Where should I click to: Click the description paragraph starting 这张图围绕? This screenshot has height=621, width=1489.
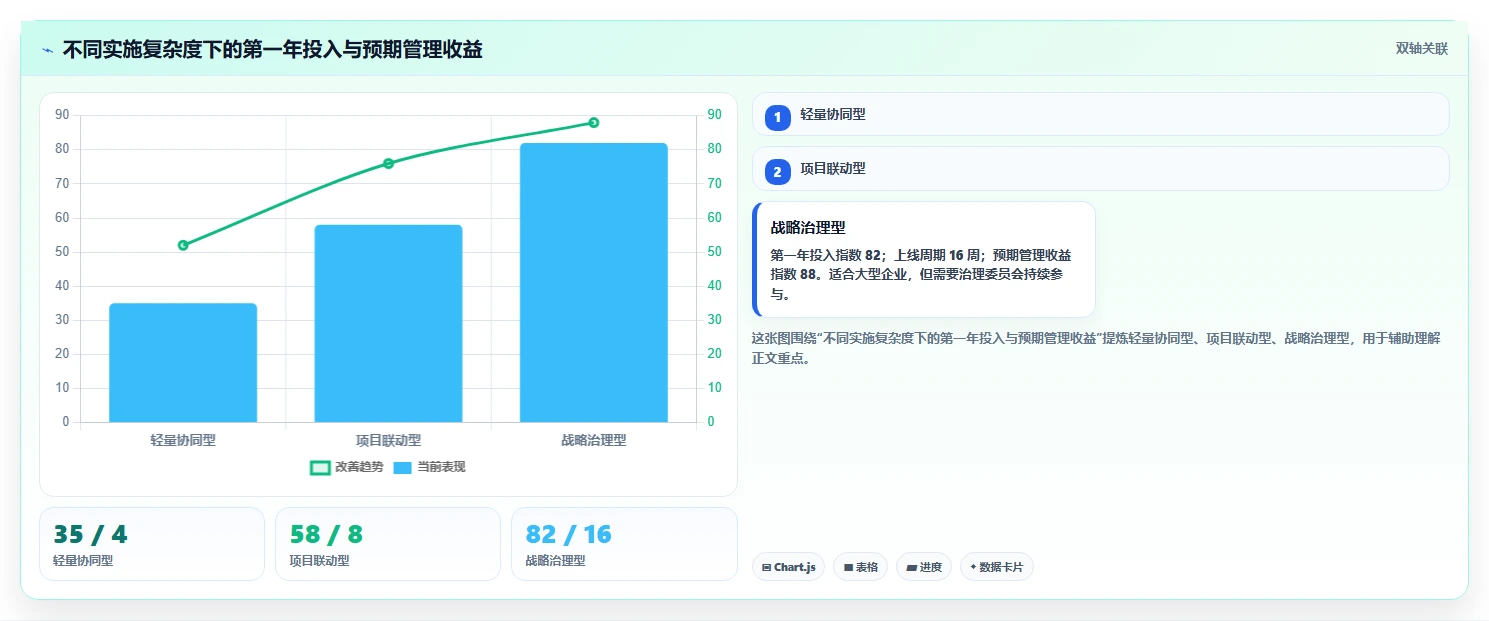1096,348
